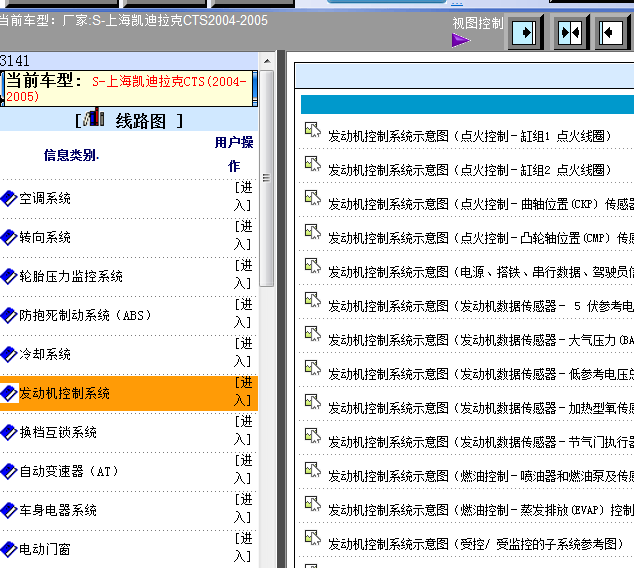Select highlighted 发动机控制系统 category text
634x568 pixels.
click(x=64, y=393)
